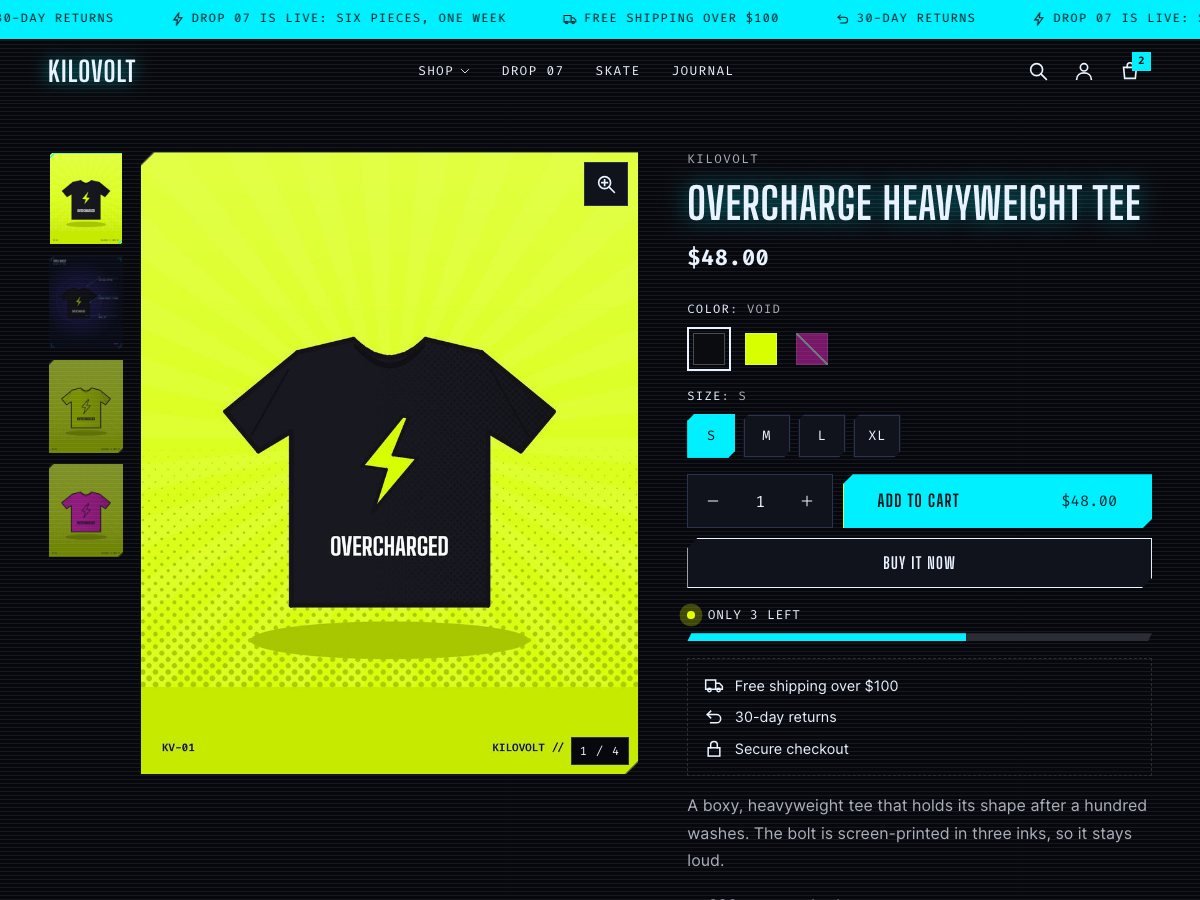The height and width of the screenshot is (900, 1200).
Task: Click the 'KV-01' label on product image
Action: pyautogui.click(x=178, y=748)
